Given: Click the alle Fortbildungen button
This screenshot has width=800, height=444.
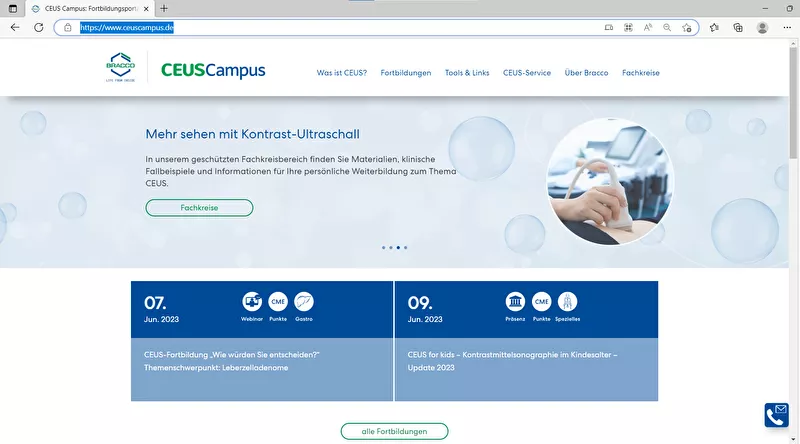Looking at the screenshot, I should pyautogui.click(x=394, y=431).
